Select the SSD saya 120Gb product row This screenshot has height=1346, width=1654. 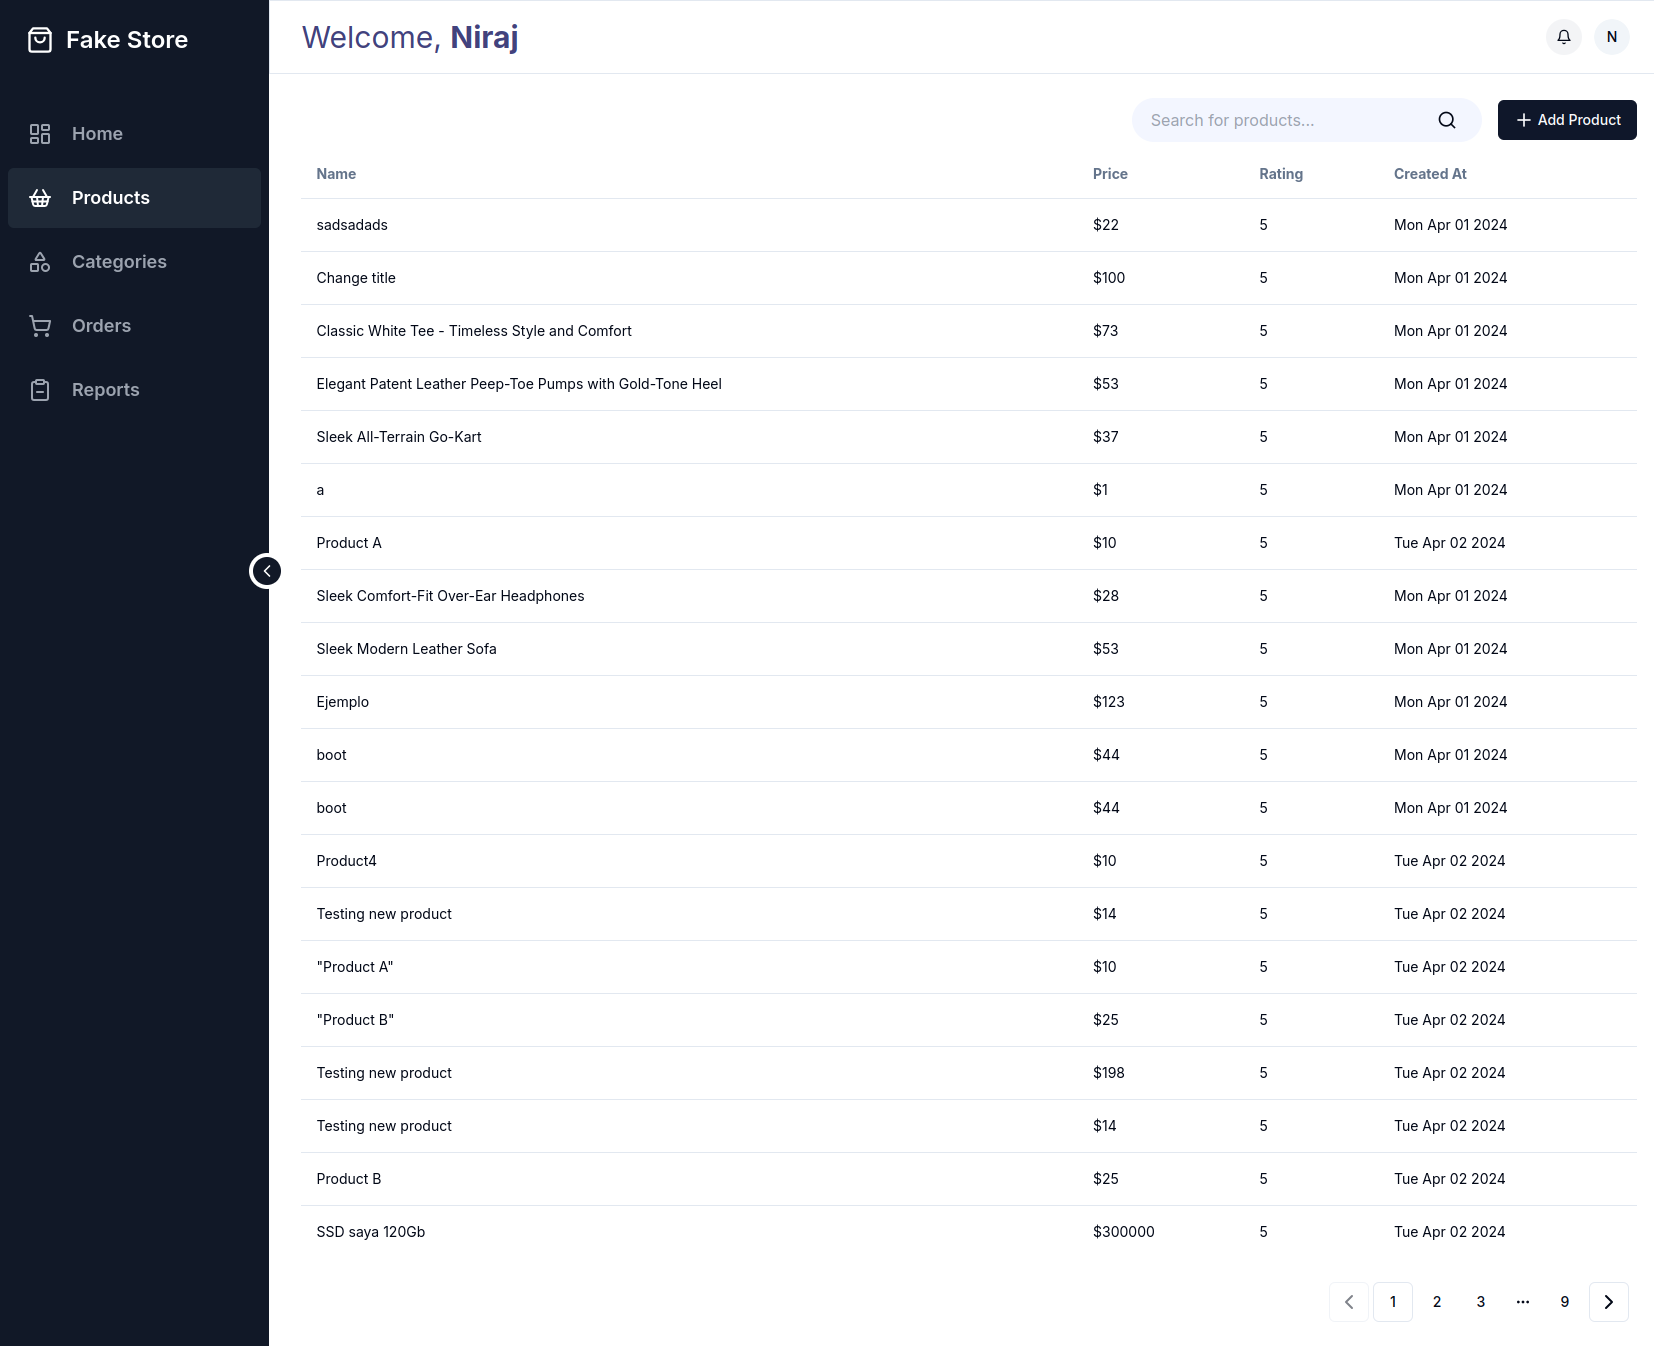pos(371,1232)
